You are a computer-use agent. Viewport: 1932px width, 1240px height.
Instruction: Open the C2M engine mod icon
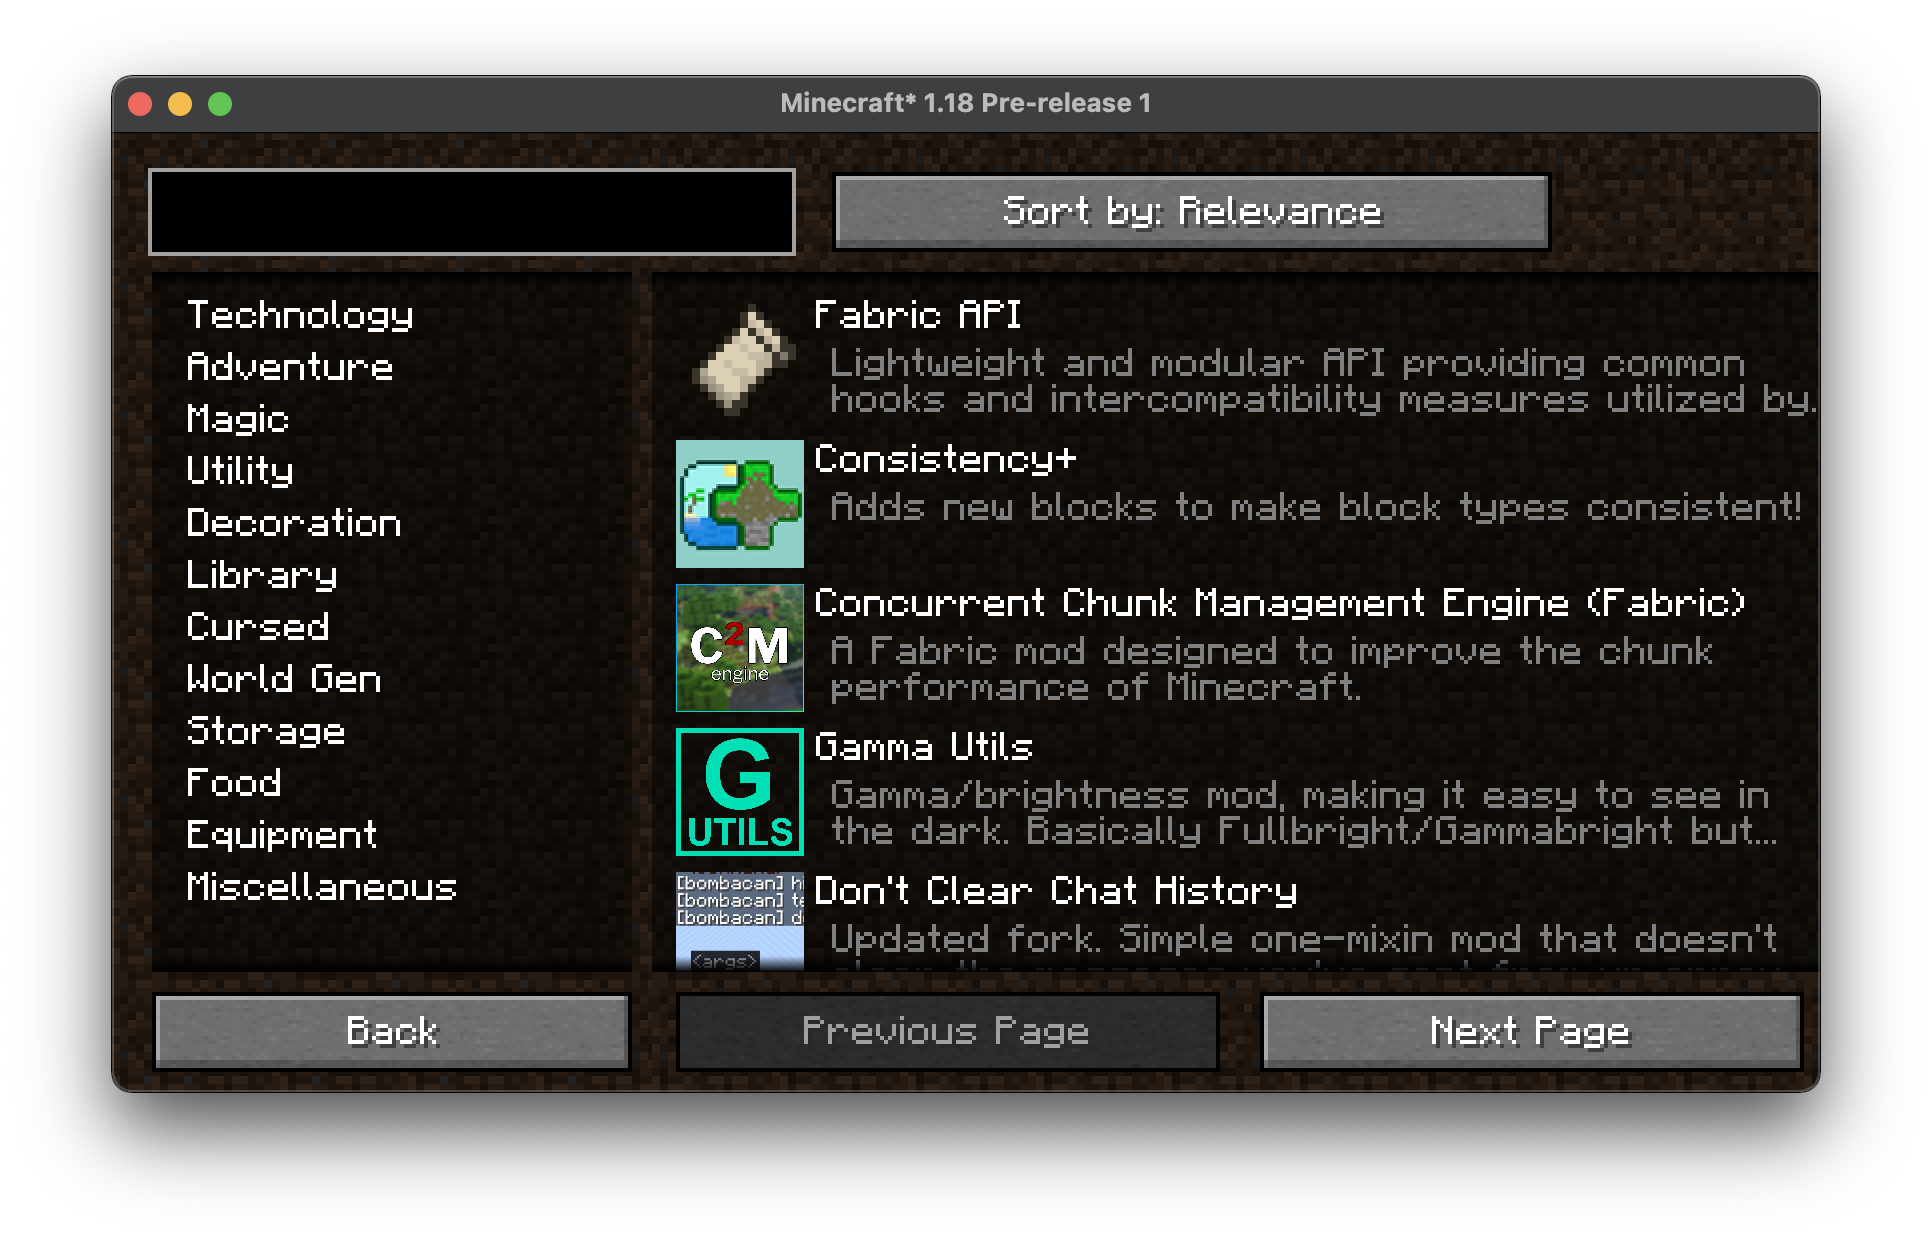click(740, 648)
